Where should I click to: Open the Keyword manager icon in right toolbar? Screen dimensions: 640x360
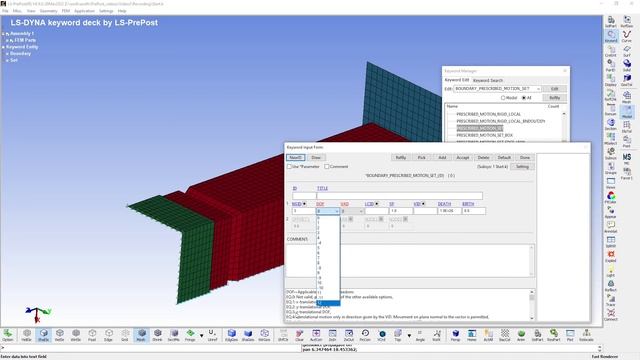(611, 36)
